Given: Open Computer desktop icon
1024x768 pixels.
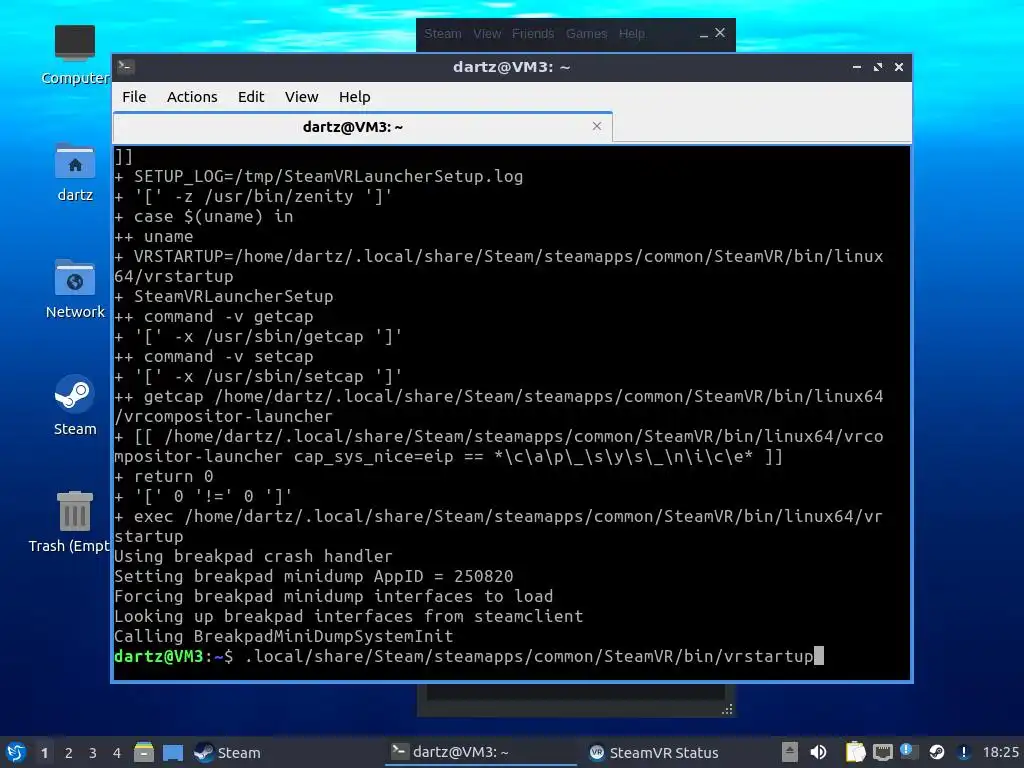Looking at the screenshot, I should [x=74, y=55].
